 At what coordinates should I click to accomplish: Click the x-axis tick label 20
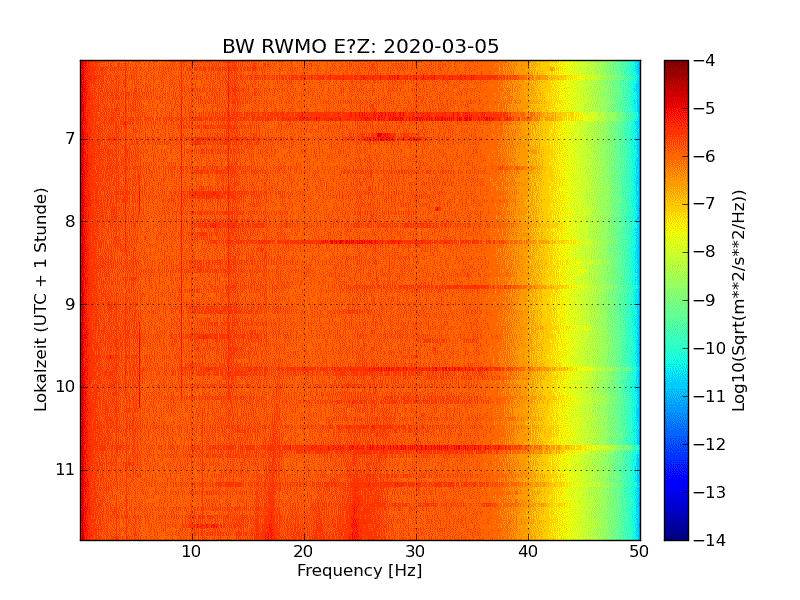pyautogui.click(x=304, y=552)
